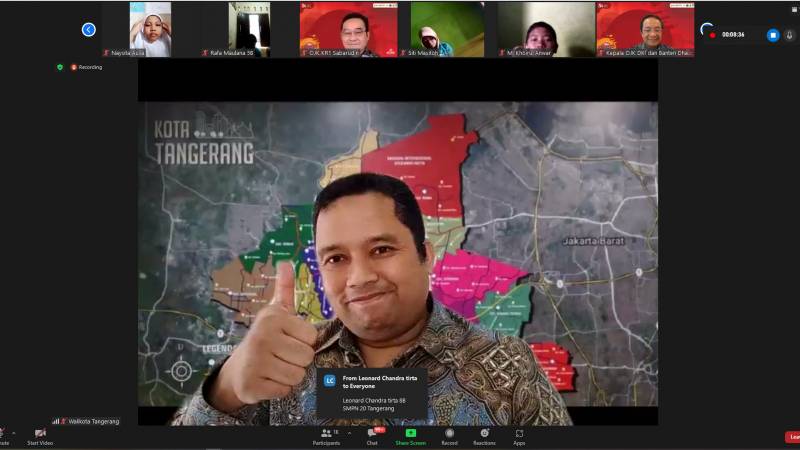Show previous participants with the left arrow
The width and height of the screenshot is (800, 450).
[x=89, y=30]
